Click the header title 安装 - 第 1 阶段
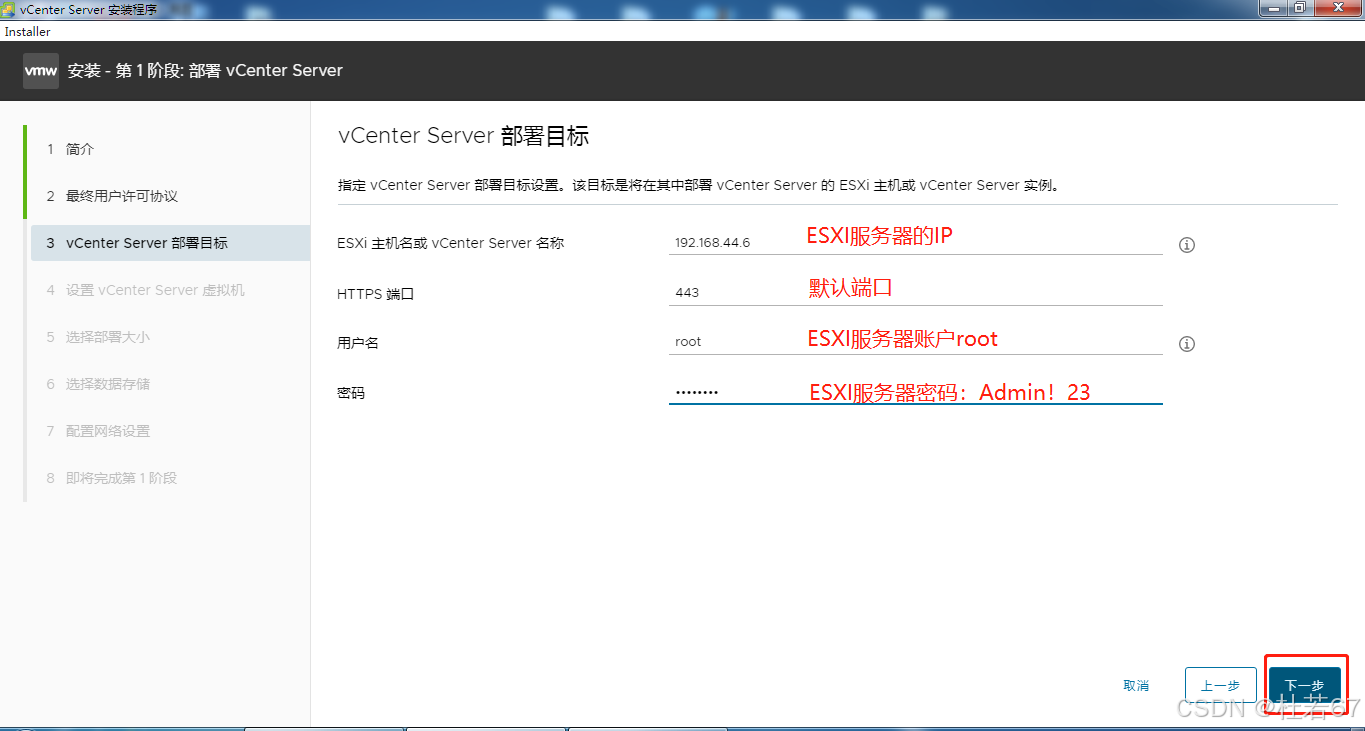This screenshot has width=1365, height=731. pyautogui.click(x=205, y=71)
